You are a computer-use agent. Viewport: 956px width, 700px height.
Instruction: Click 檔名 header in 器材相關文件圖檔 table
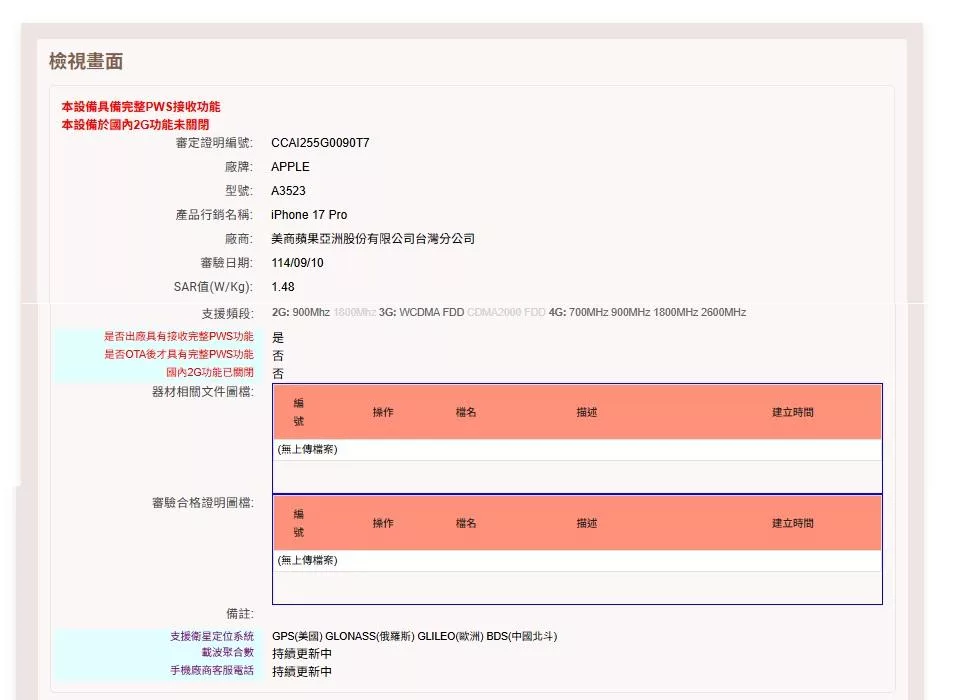point(466,412)
